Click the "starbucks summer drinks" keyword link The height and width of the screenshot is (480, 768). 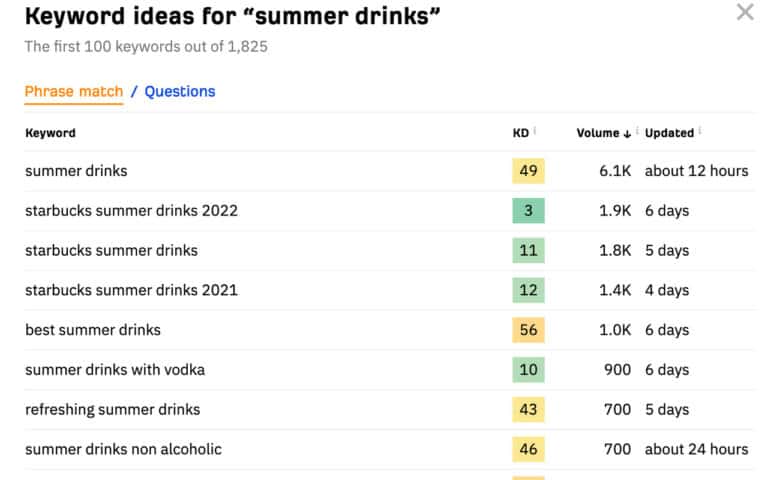[111, 250]
